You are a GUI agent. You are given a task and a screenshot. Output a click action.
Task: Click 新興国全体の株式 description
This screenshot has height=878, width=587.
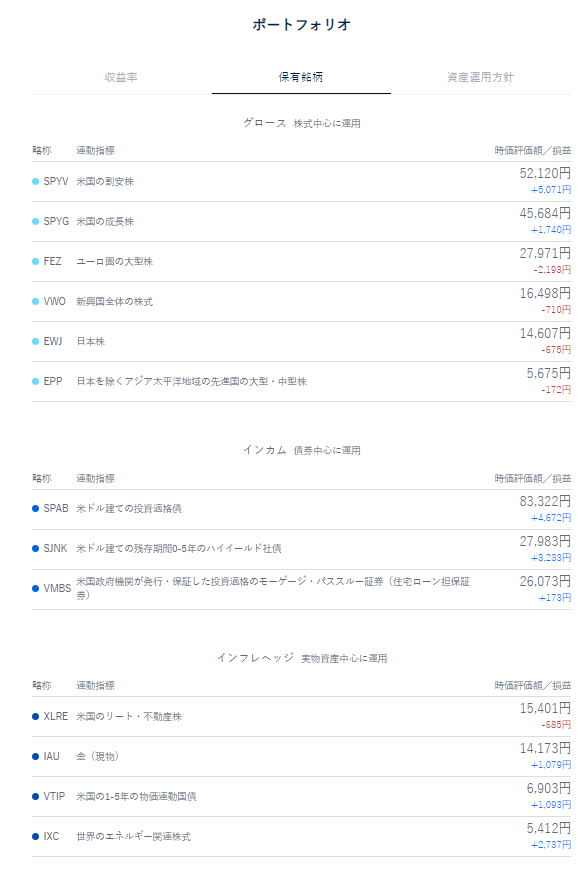pyautogui.click(x=114, y=301)
